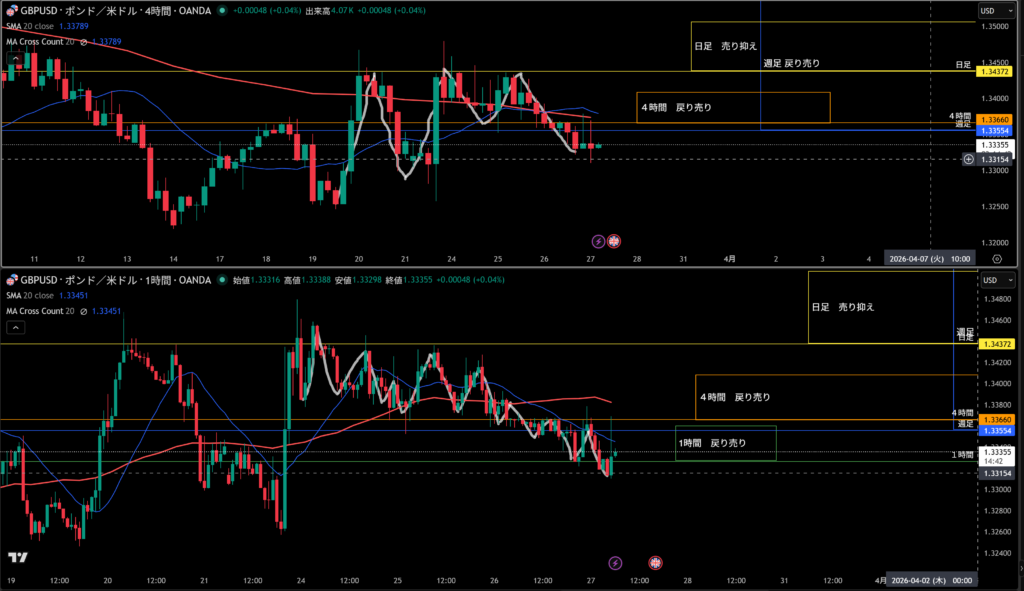1024x591 pixels.
Task: Click the lightning event icon on upper chart
Action: pyautogui.click(x=598, y=241)
